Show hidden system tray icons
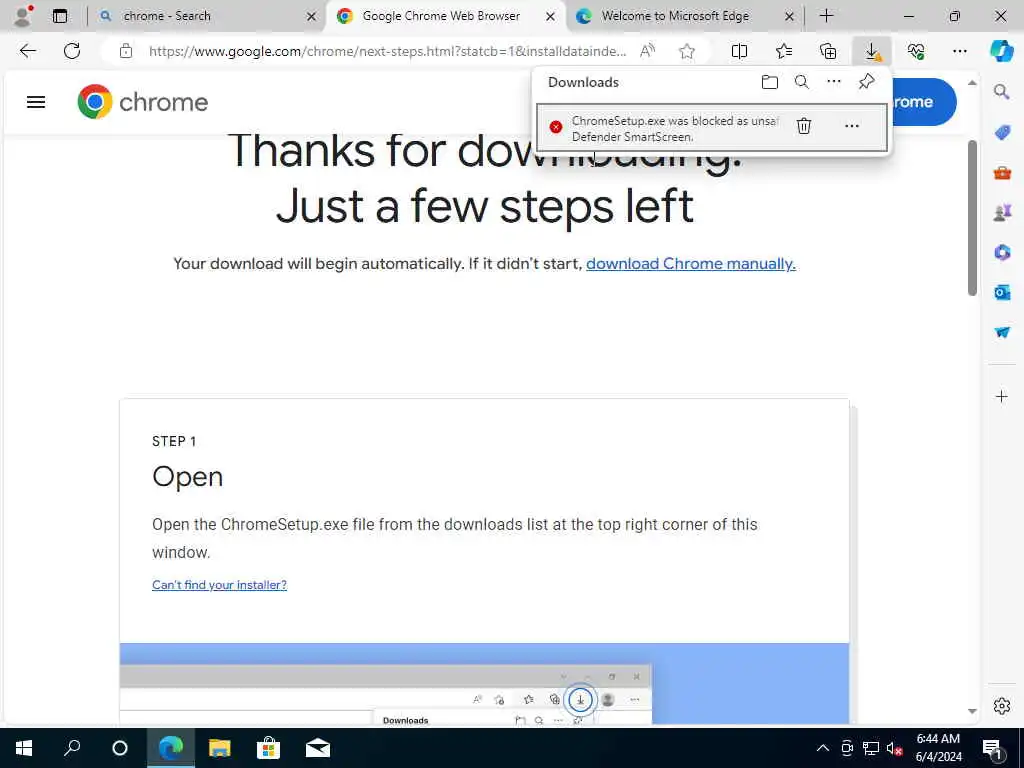 tap(823, 748)
